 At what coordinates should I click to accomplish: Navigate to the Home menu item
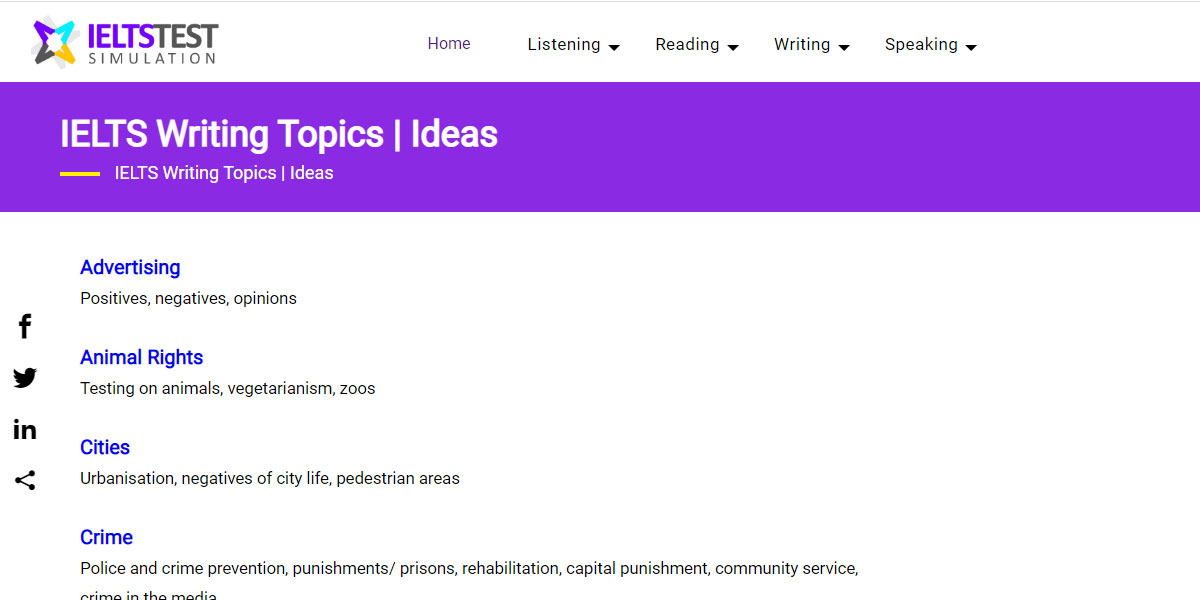point(448,43)
